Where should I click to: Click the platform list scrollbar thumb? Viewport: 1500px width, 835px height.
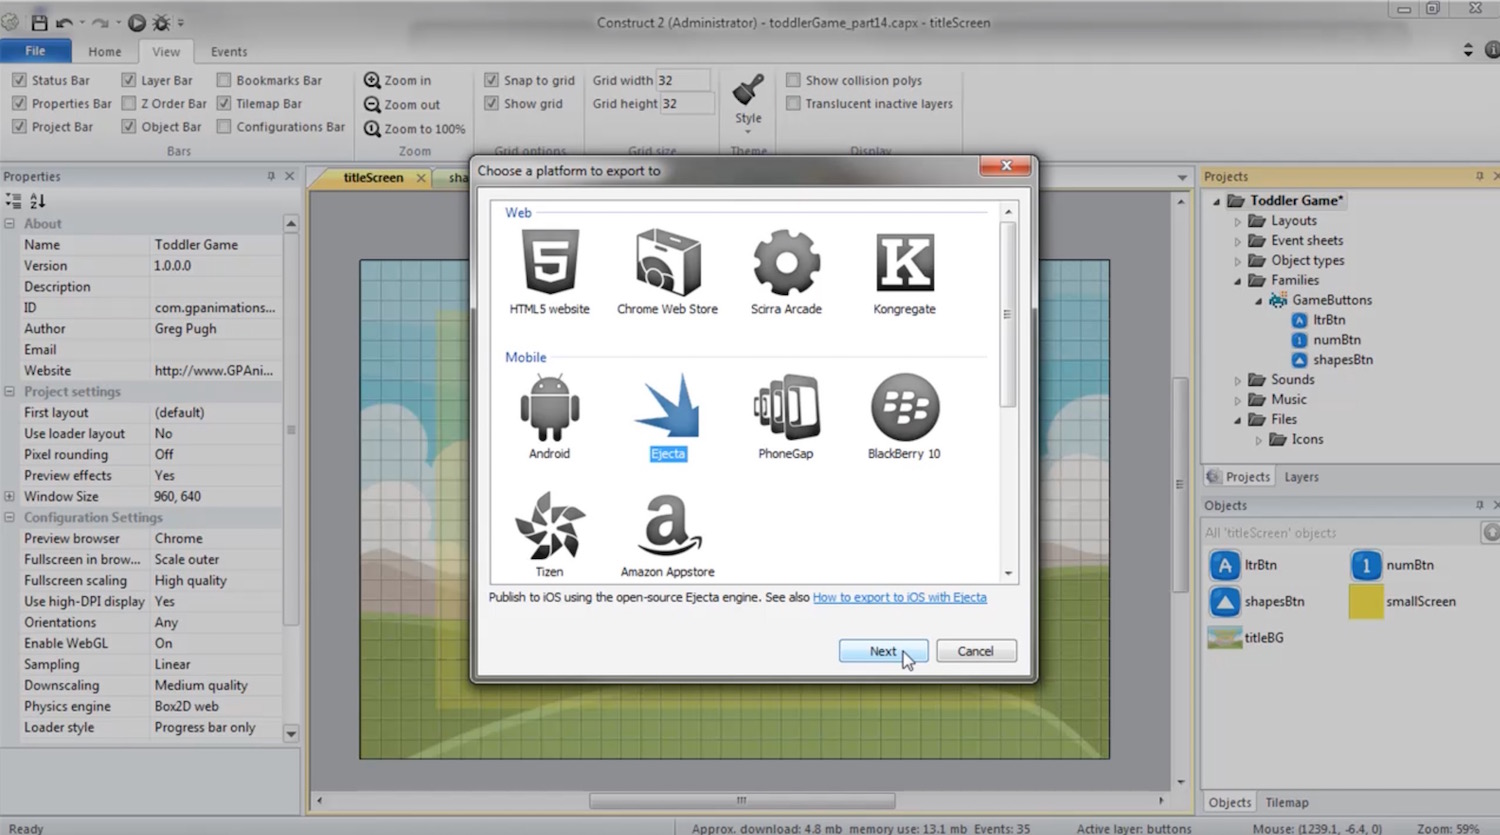1008,314
